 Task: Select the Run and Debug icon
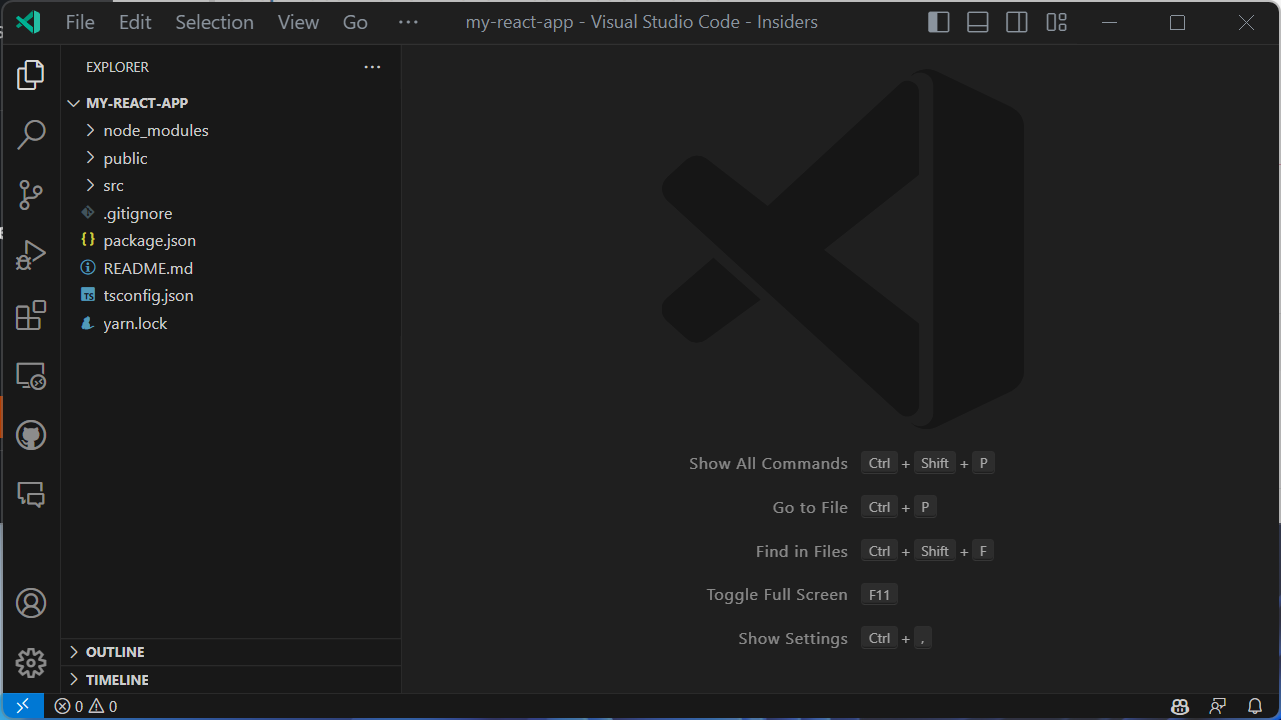[31, 255]
